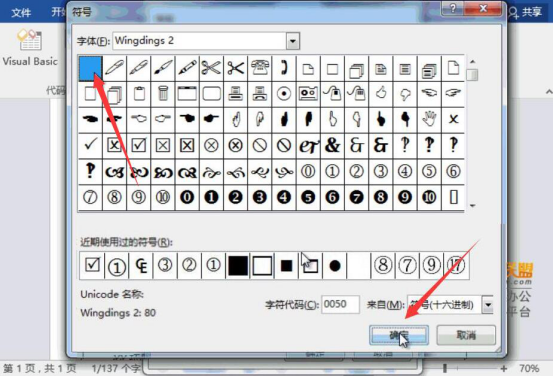Open the 文件 menu tab
Viewport: 554px width, 376px height.
click(21, 13)
